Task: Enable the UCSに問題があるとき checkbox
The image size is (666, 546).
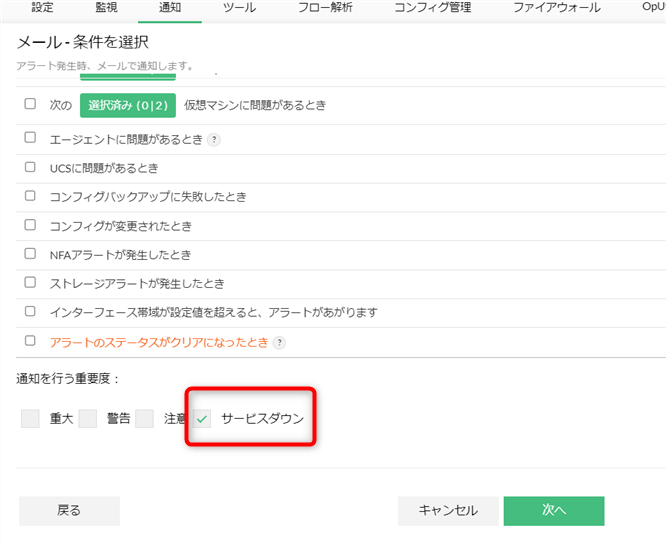Action: click(30, 168)
